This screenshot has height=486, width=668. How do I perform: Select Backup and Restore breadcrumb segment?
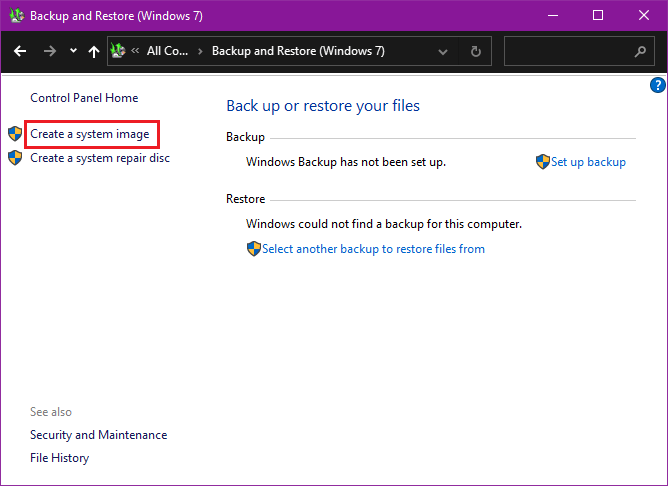[298, 51]
